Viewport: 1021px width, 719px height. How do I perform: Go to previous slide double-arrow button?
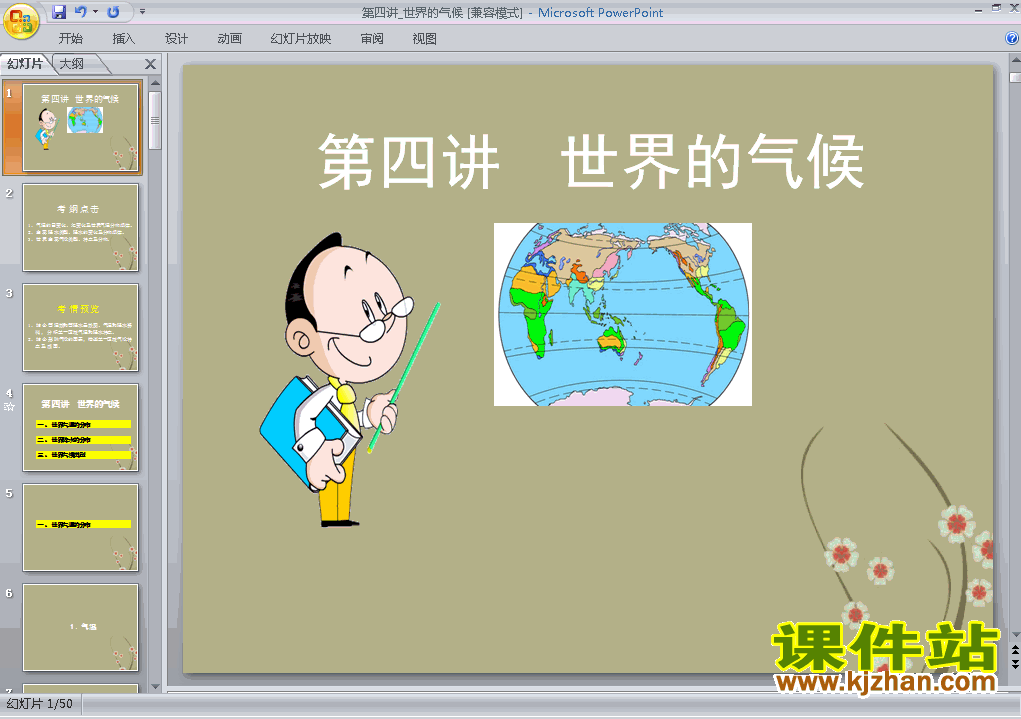click(x=1015, y=650)
